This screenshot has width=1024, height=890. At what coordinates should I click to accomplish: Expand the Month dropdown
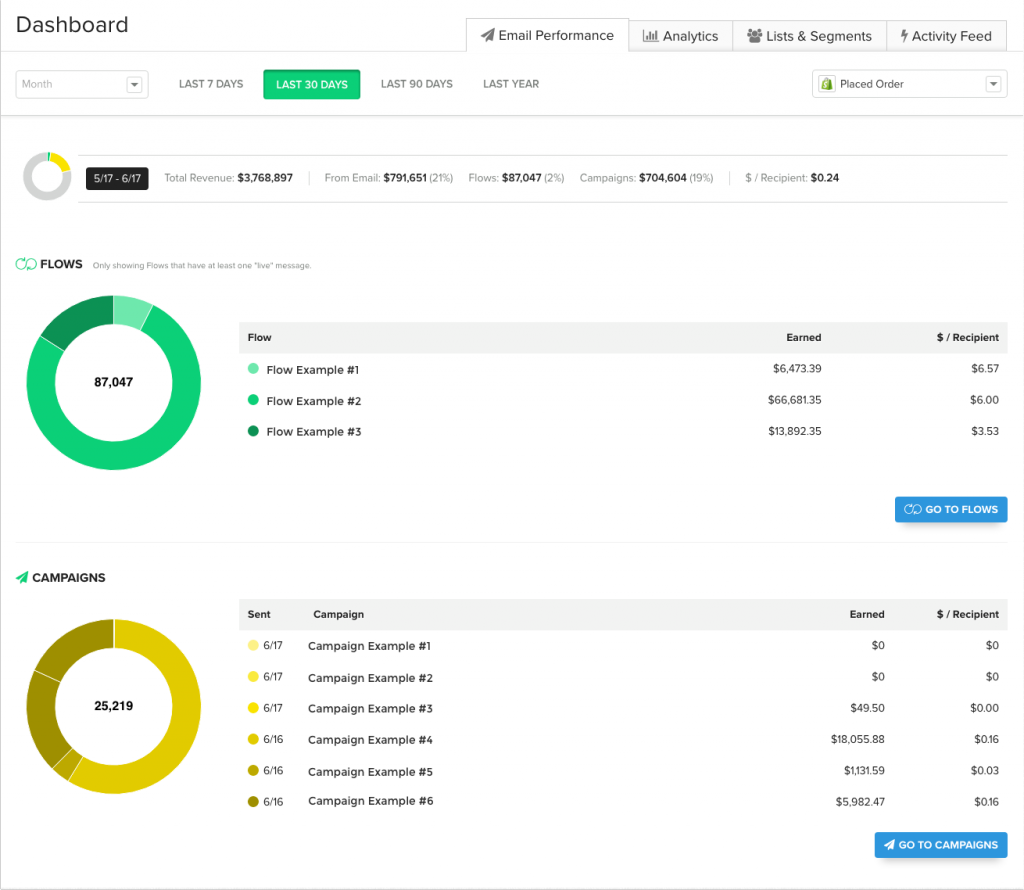82,84
